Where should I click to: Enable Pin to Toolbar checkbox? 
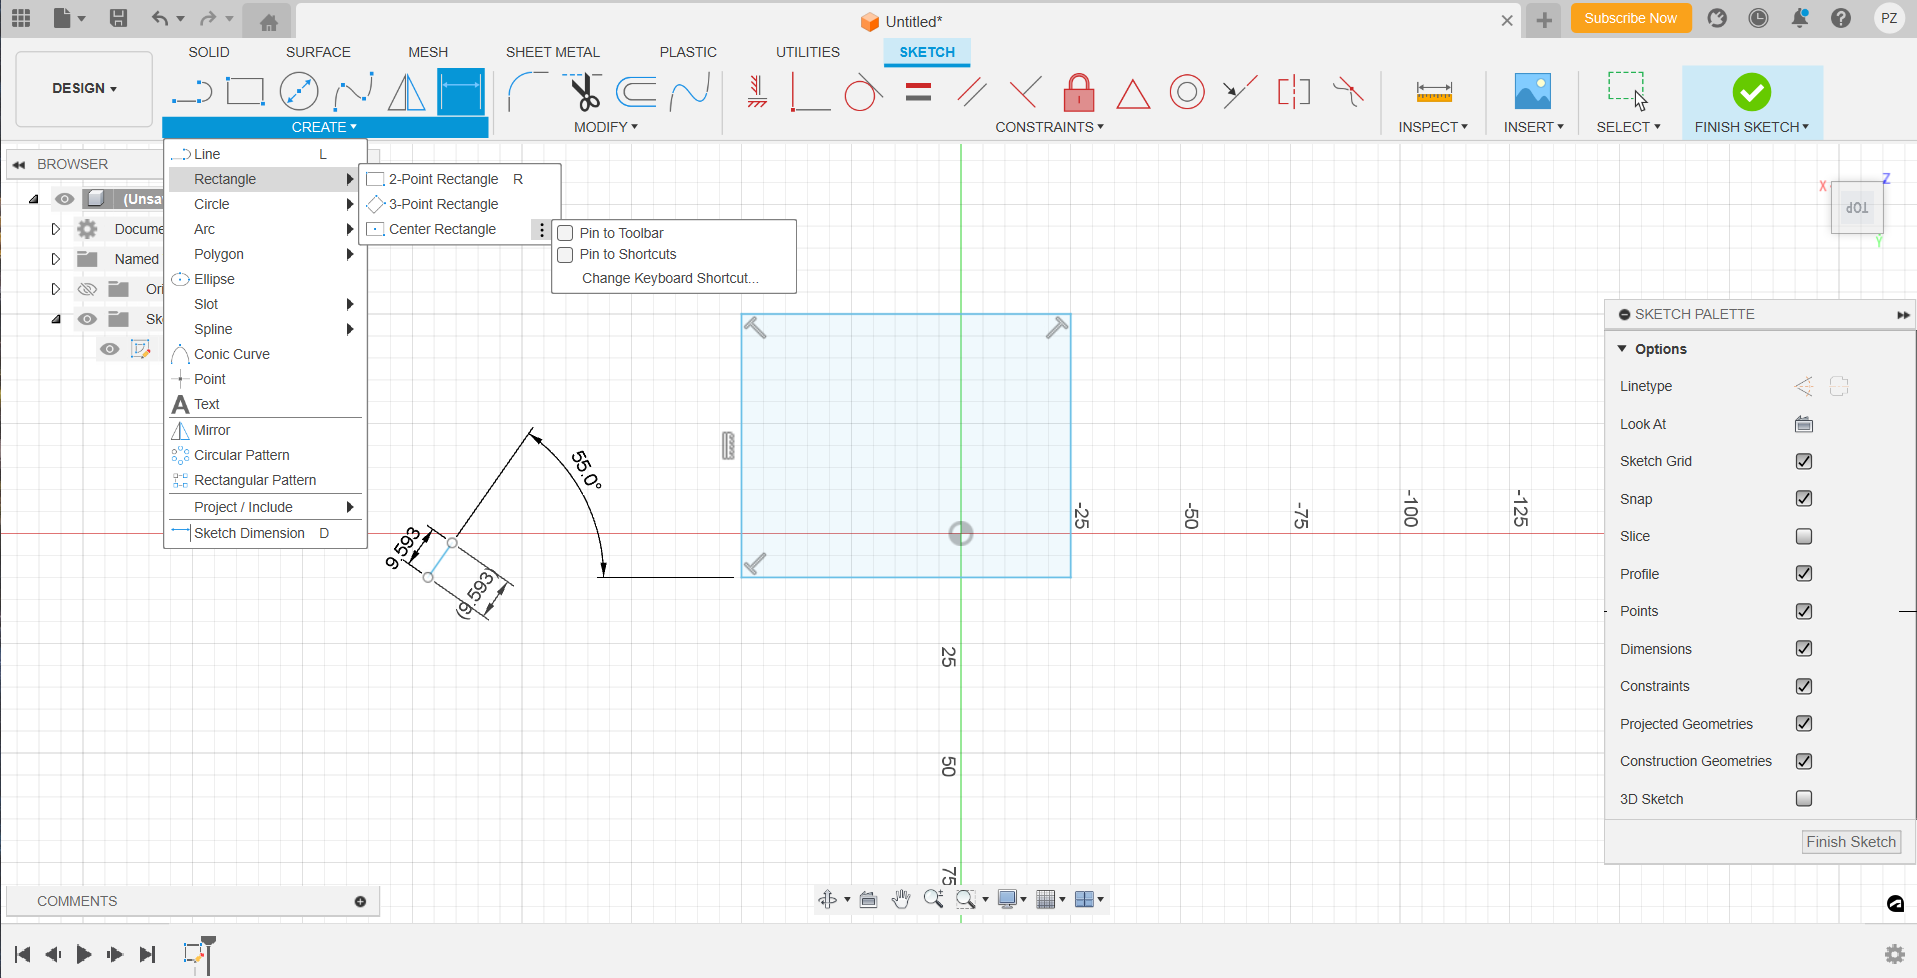click(565, 233)
